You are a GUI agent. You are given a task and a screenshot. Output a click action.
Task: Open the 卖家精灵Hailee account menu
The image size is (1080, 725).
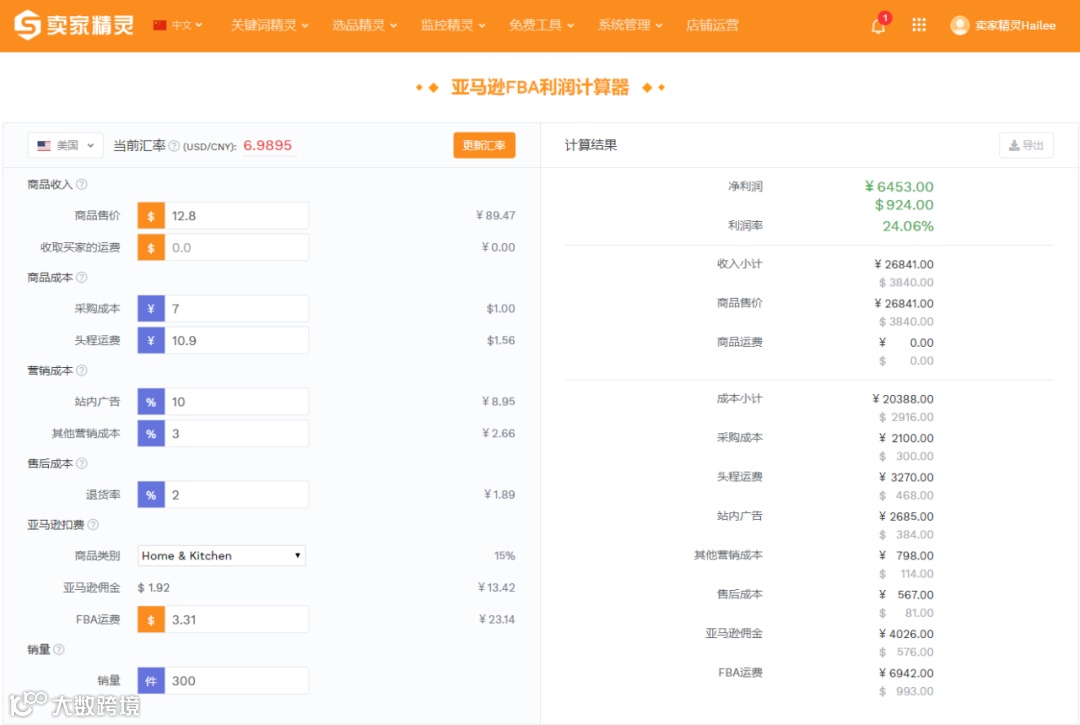(x=1015, y=25)
